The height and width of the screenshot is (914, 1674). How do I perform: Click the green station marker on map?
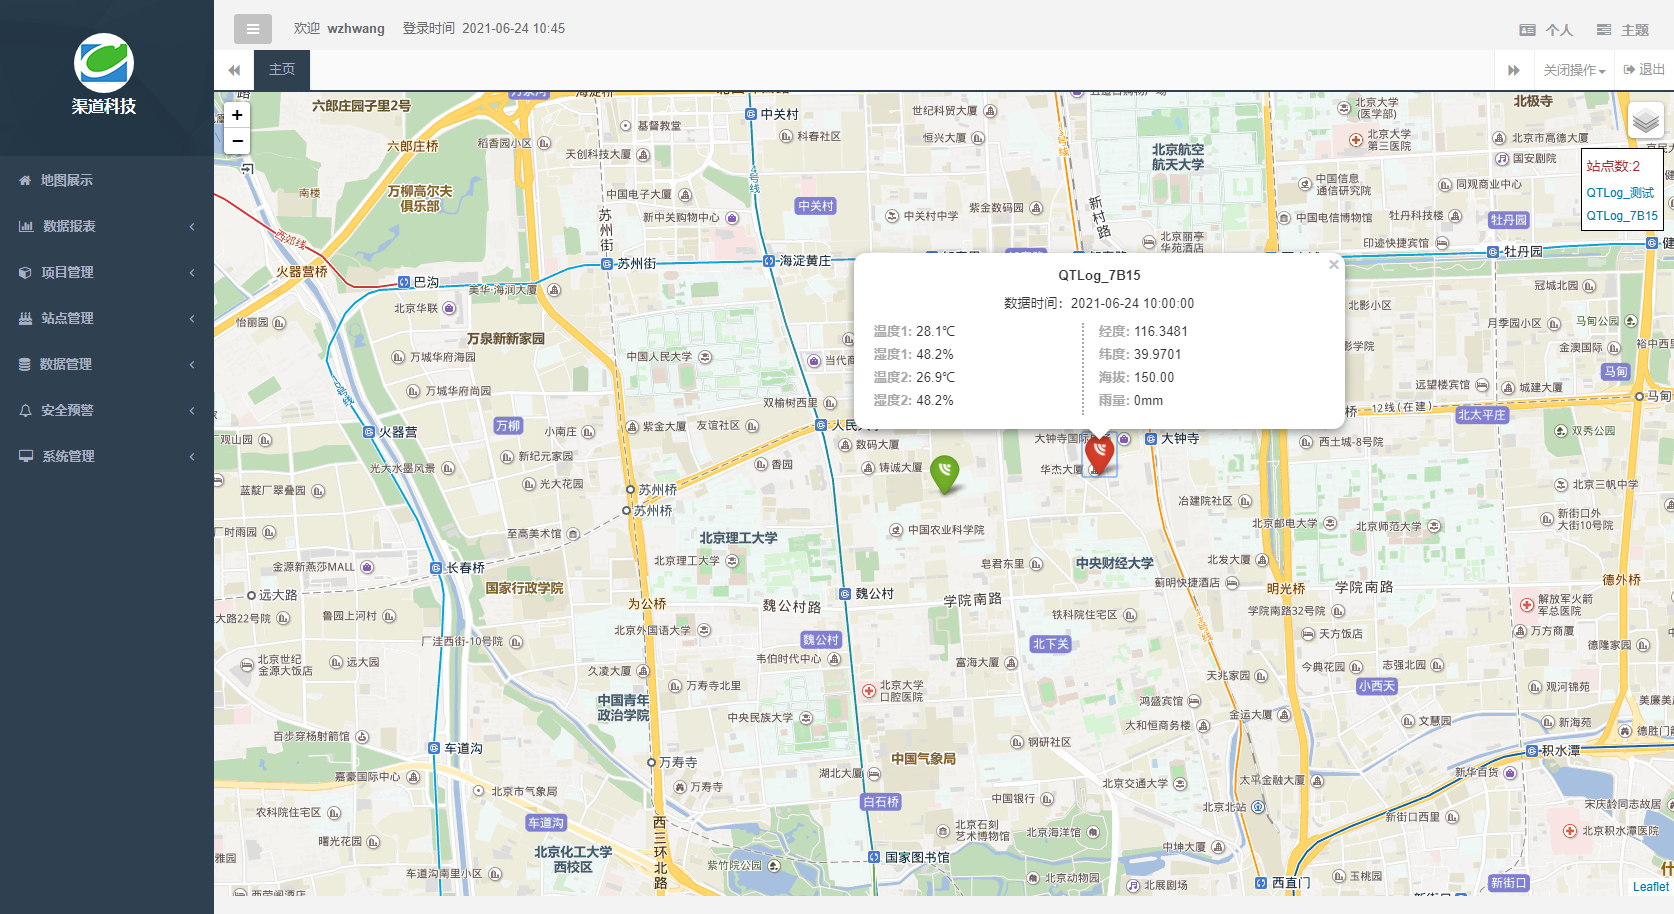pyautogui.click(x=944, y=472)
